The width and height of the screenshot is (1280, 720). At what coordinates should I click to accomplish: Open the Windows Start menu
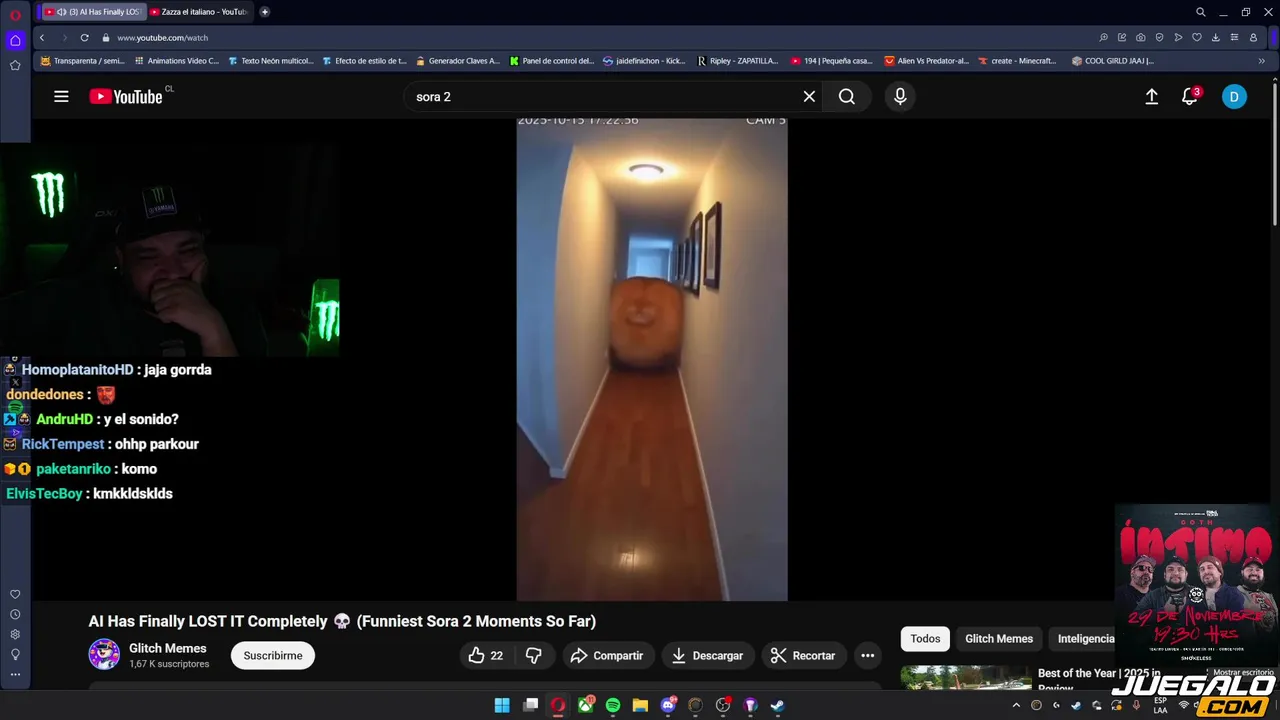click(502, 705)
